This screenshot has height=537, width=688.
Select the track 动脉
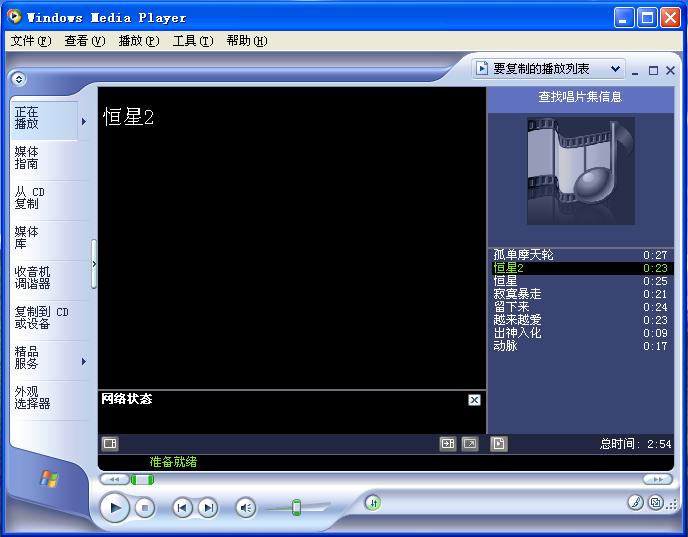tap(581, 346)
